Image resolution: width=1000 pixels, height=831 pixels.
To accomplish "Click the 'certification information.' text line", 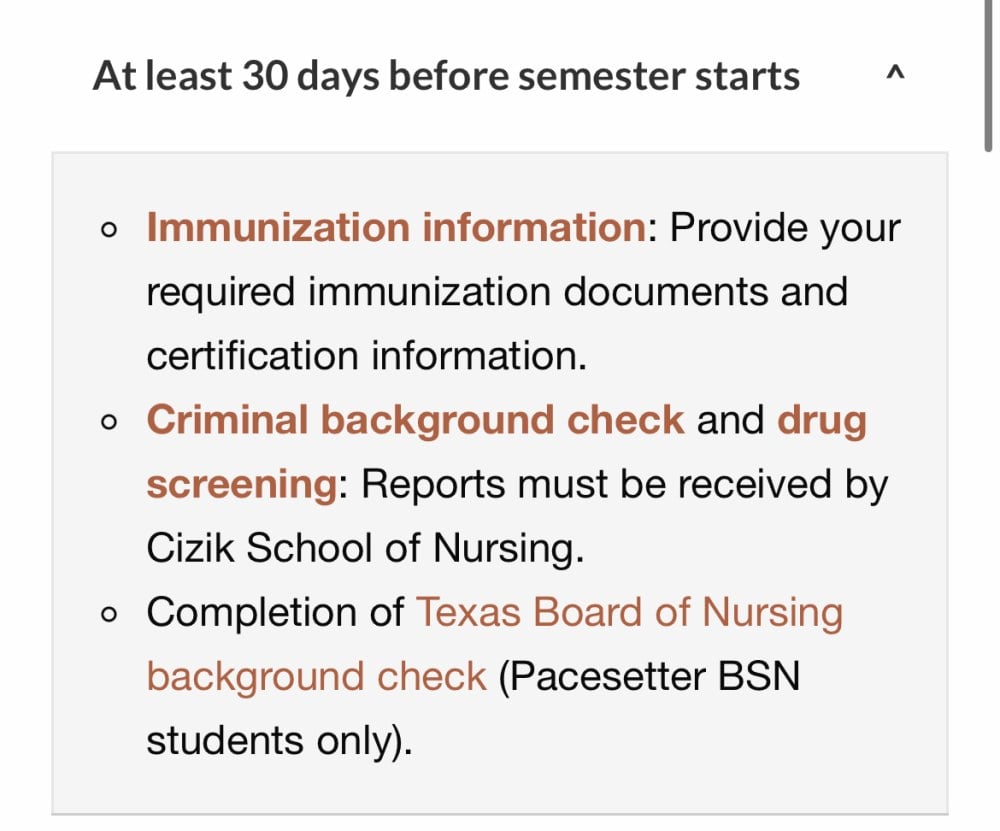I will click(366, 355).
